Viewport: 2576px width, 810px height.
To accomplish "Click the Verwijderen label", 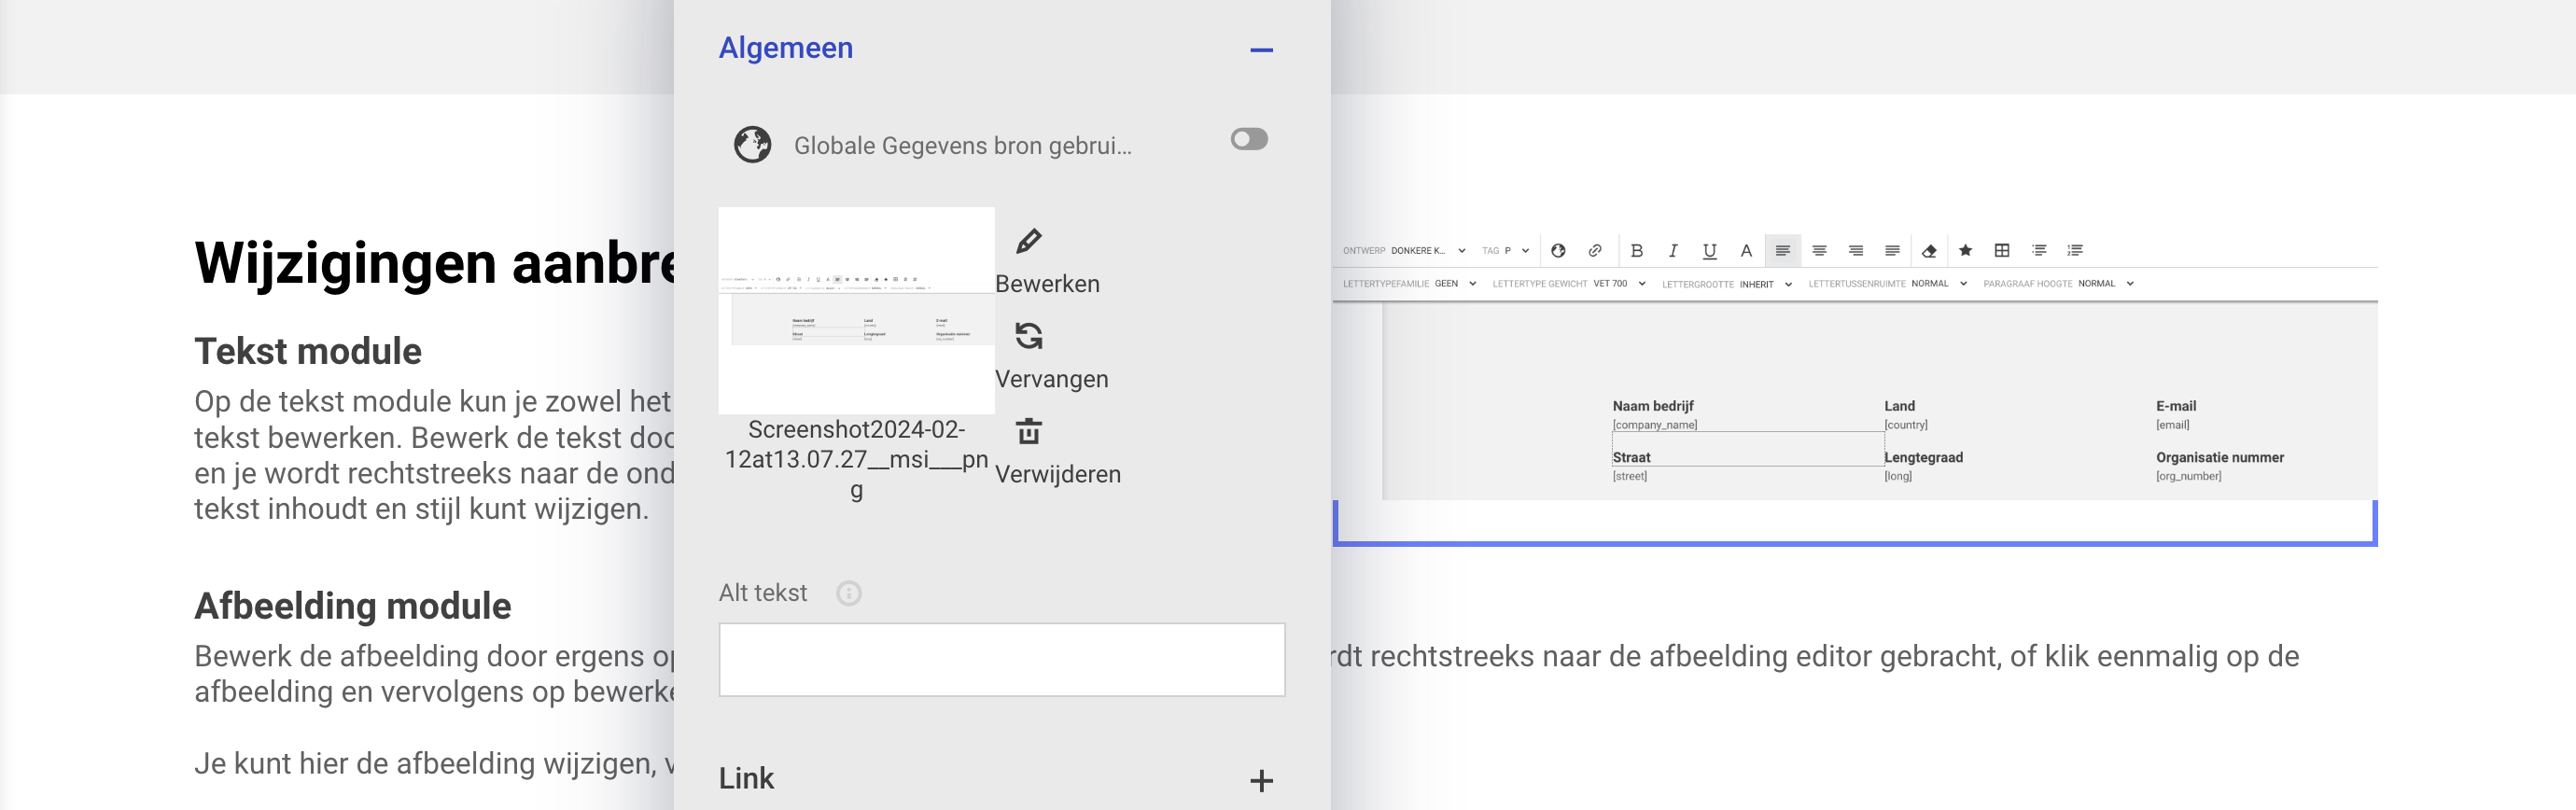I will 1058,474.
